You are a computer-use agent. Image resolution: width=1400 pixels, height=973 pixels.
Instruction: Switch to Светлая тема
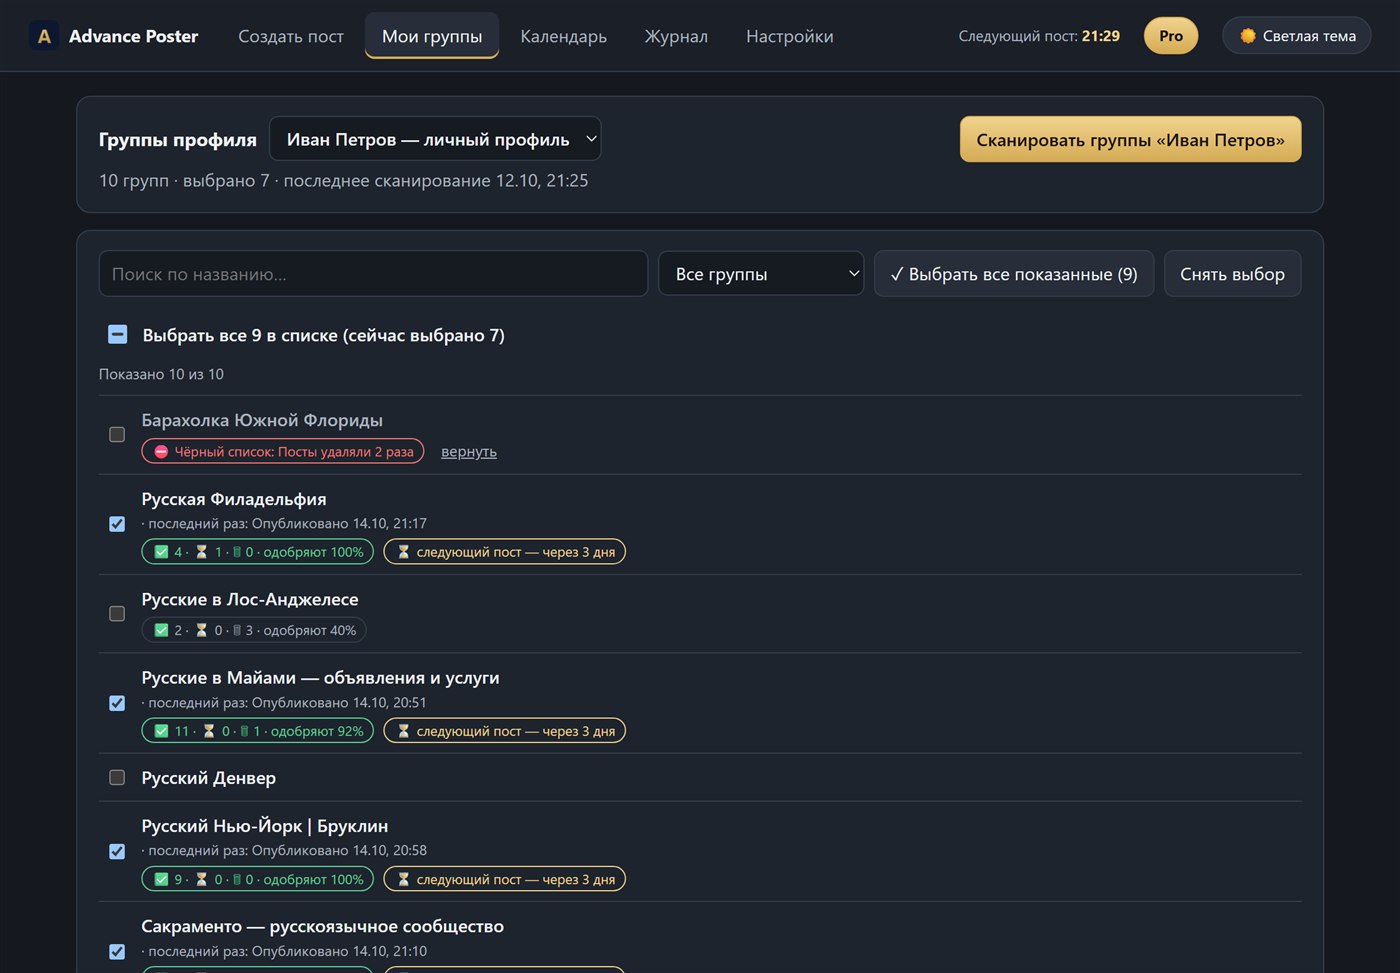1297,36
